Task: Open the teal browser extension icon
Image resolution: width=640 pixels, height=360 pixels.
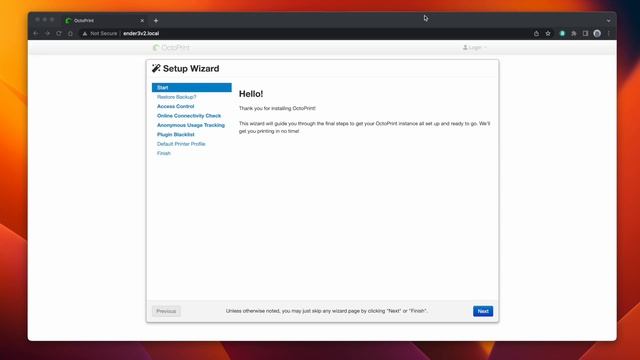Action: click(562, 33)
